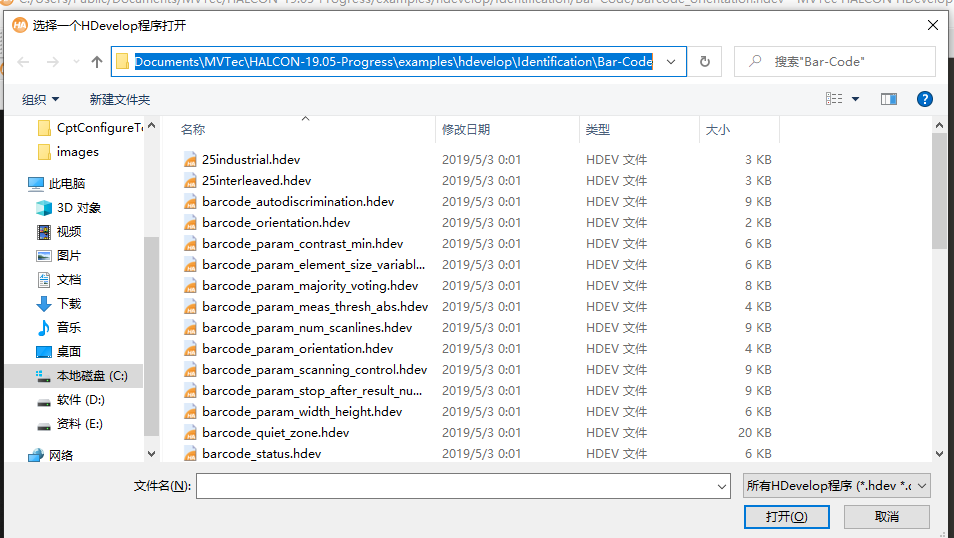Close the open-program dialog
Screen dimensions: 954x538
tap(933, 26)
